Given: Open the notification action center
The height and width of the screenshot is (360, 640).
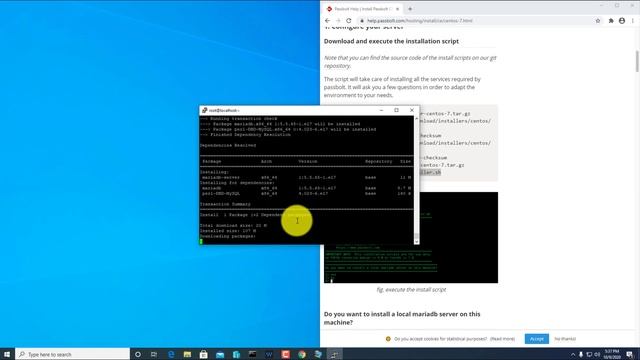Looking at the screenshot, I should point(630,354).
